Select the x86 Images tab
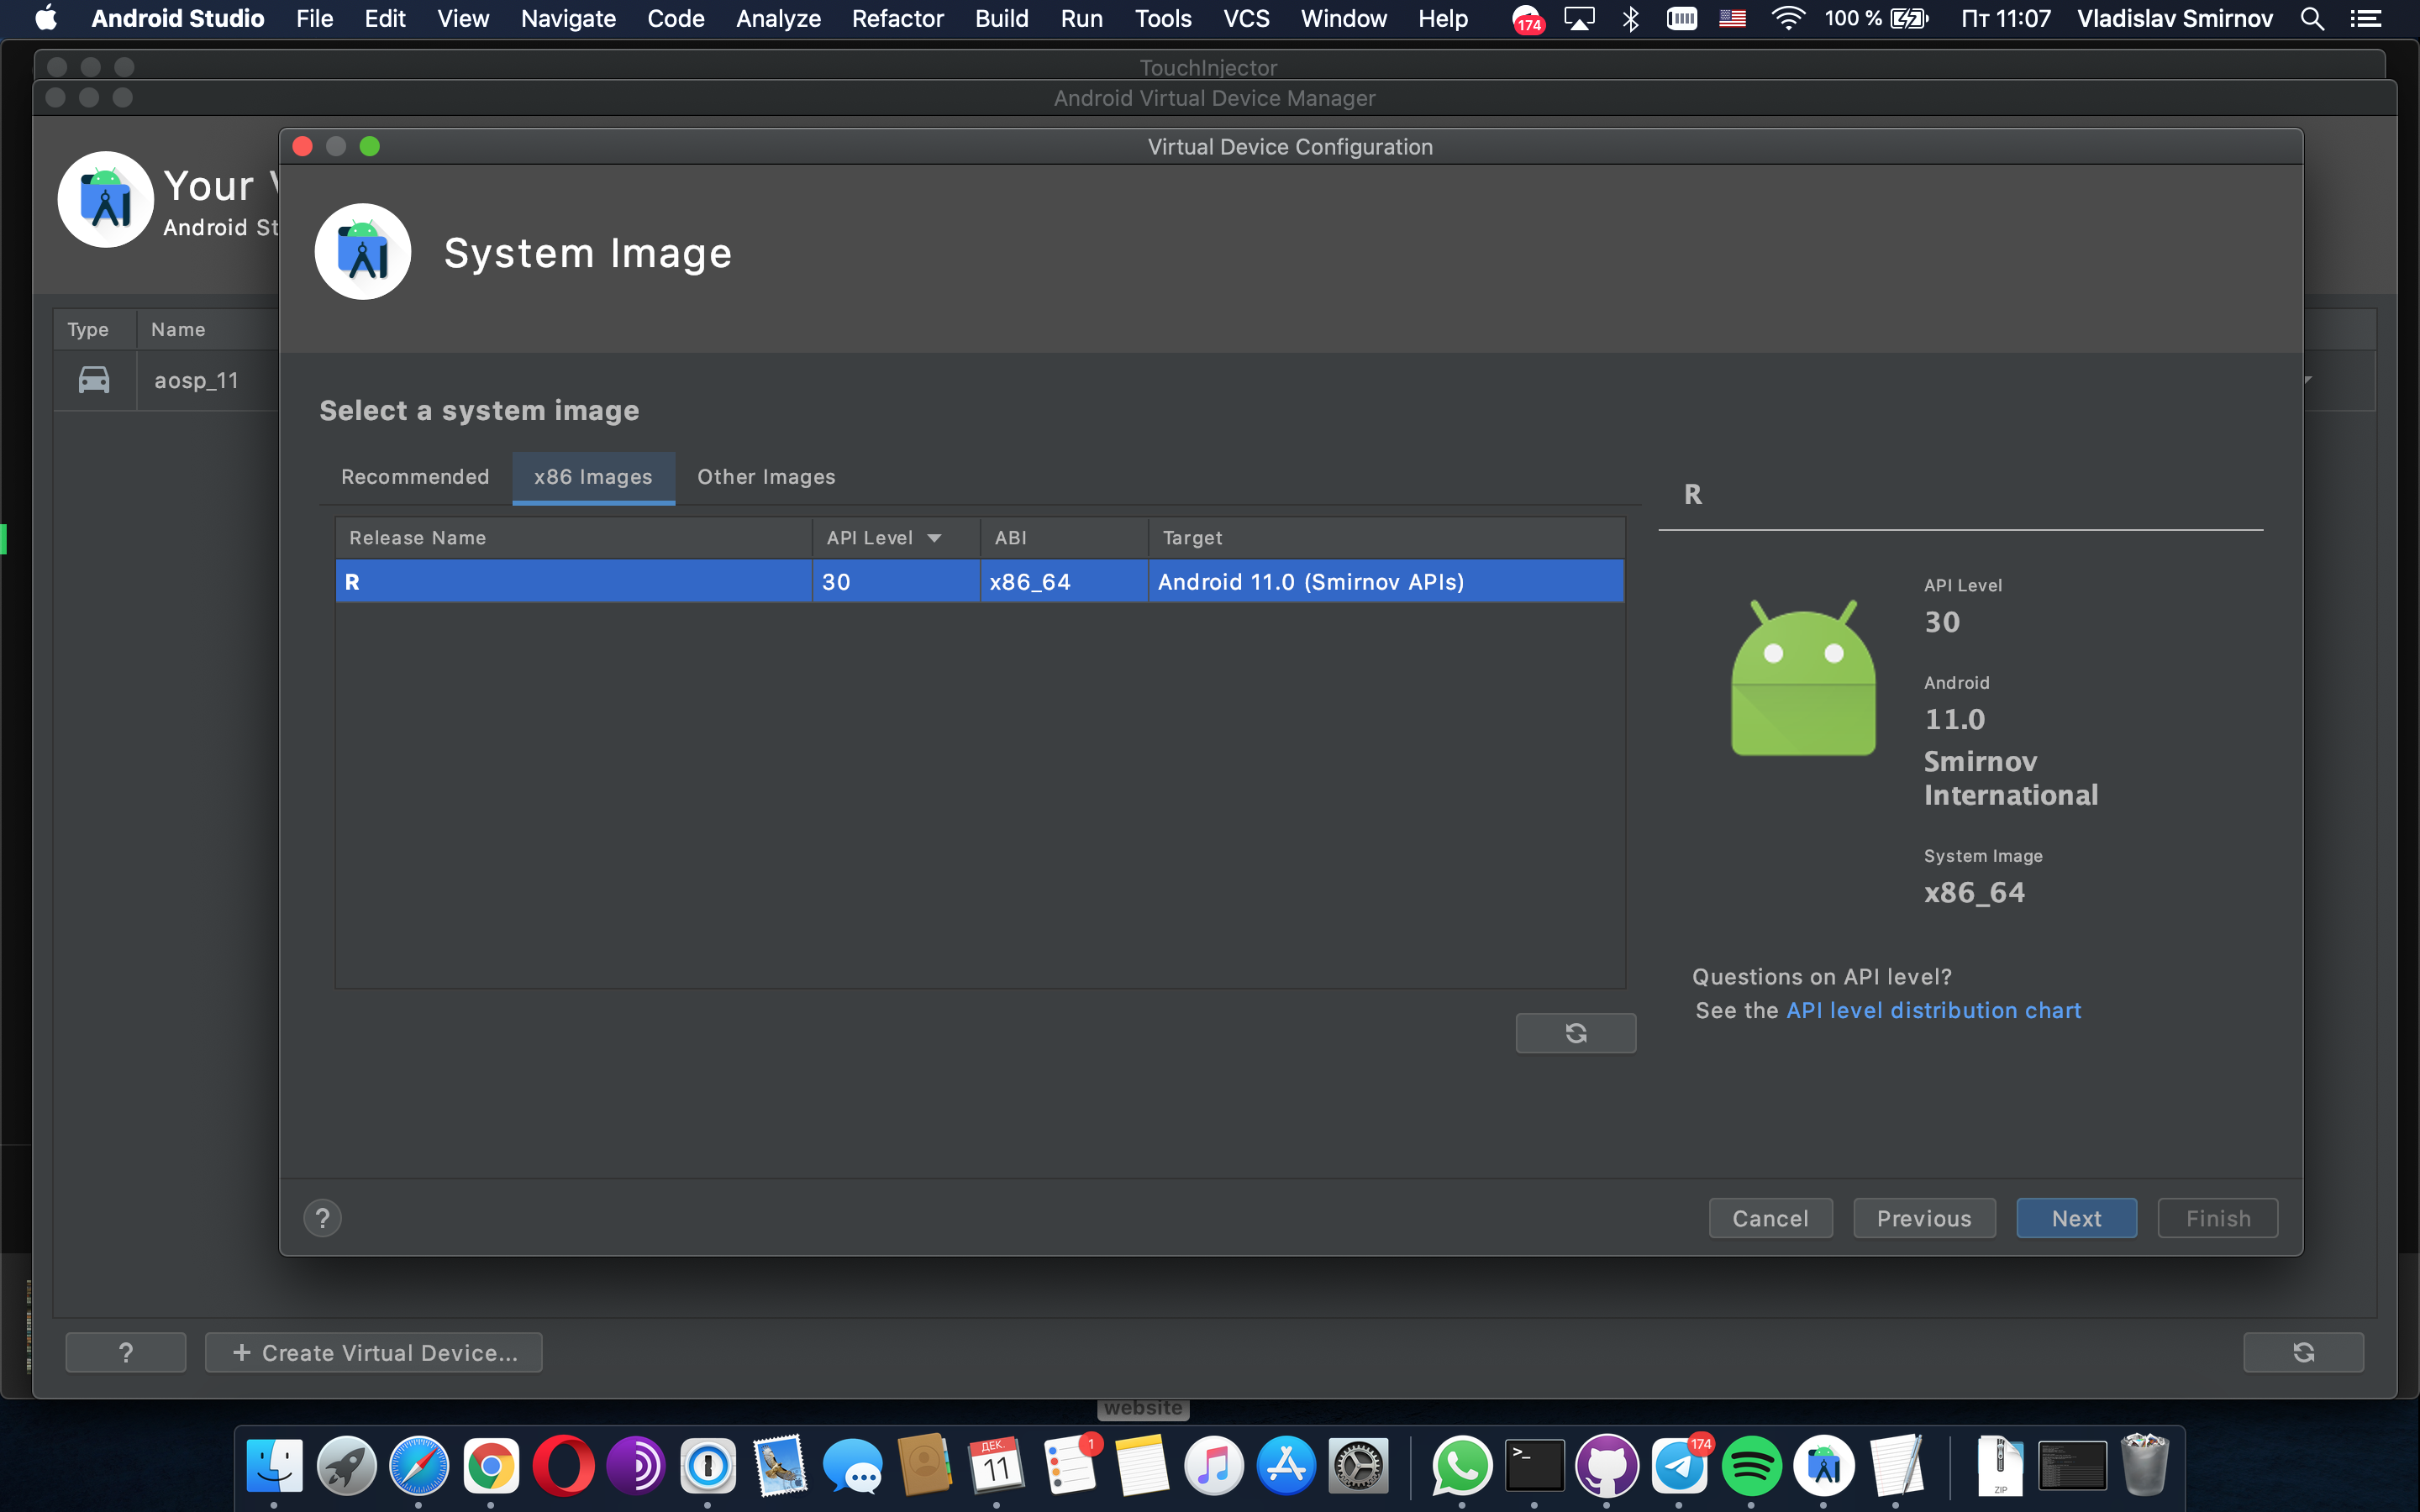This screenshot has width=2420, height=1512. (x=593, y=477)
